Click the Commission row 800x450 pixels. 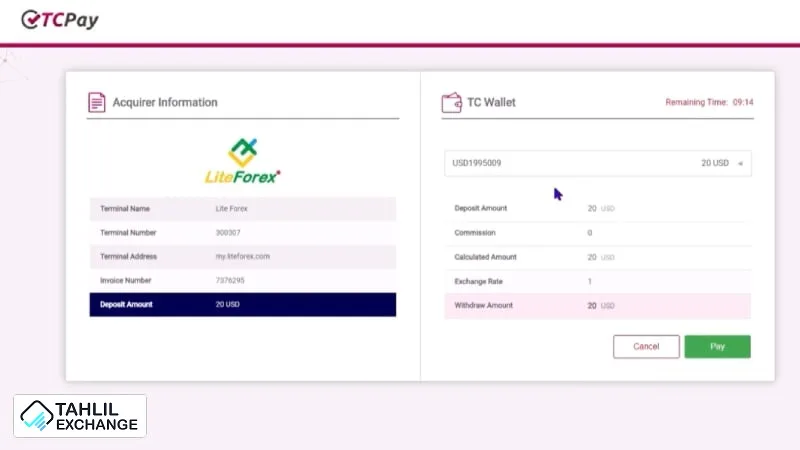[x=597, y=233]
